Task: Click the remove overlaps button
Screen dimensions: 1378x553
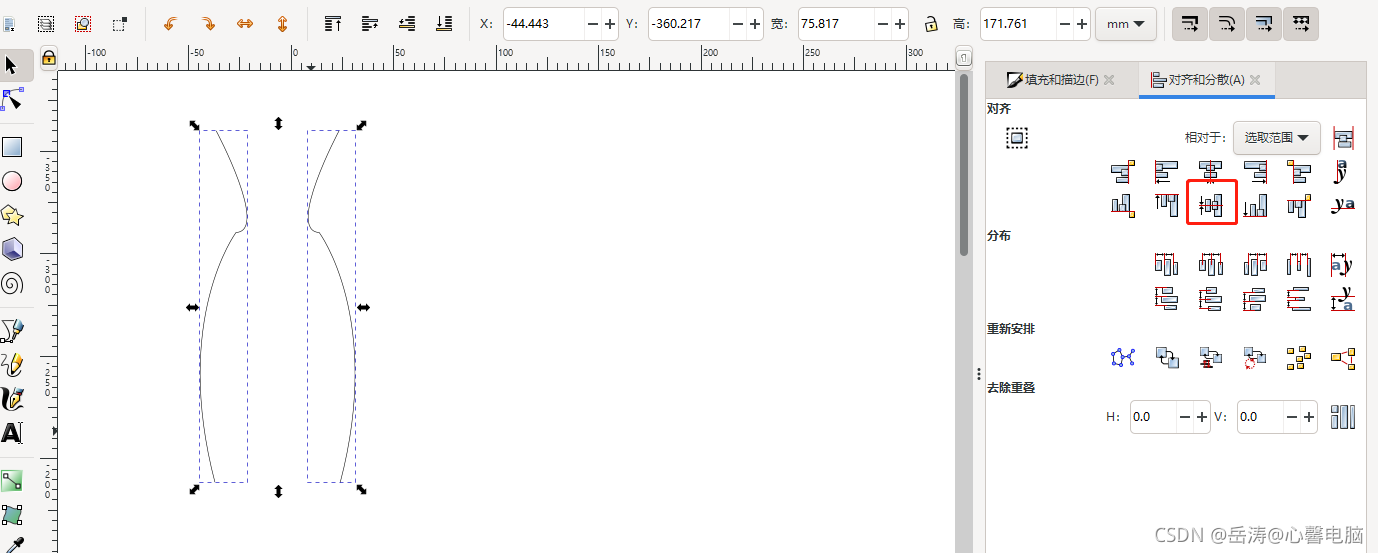Action: tap(1343, 417)
